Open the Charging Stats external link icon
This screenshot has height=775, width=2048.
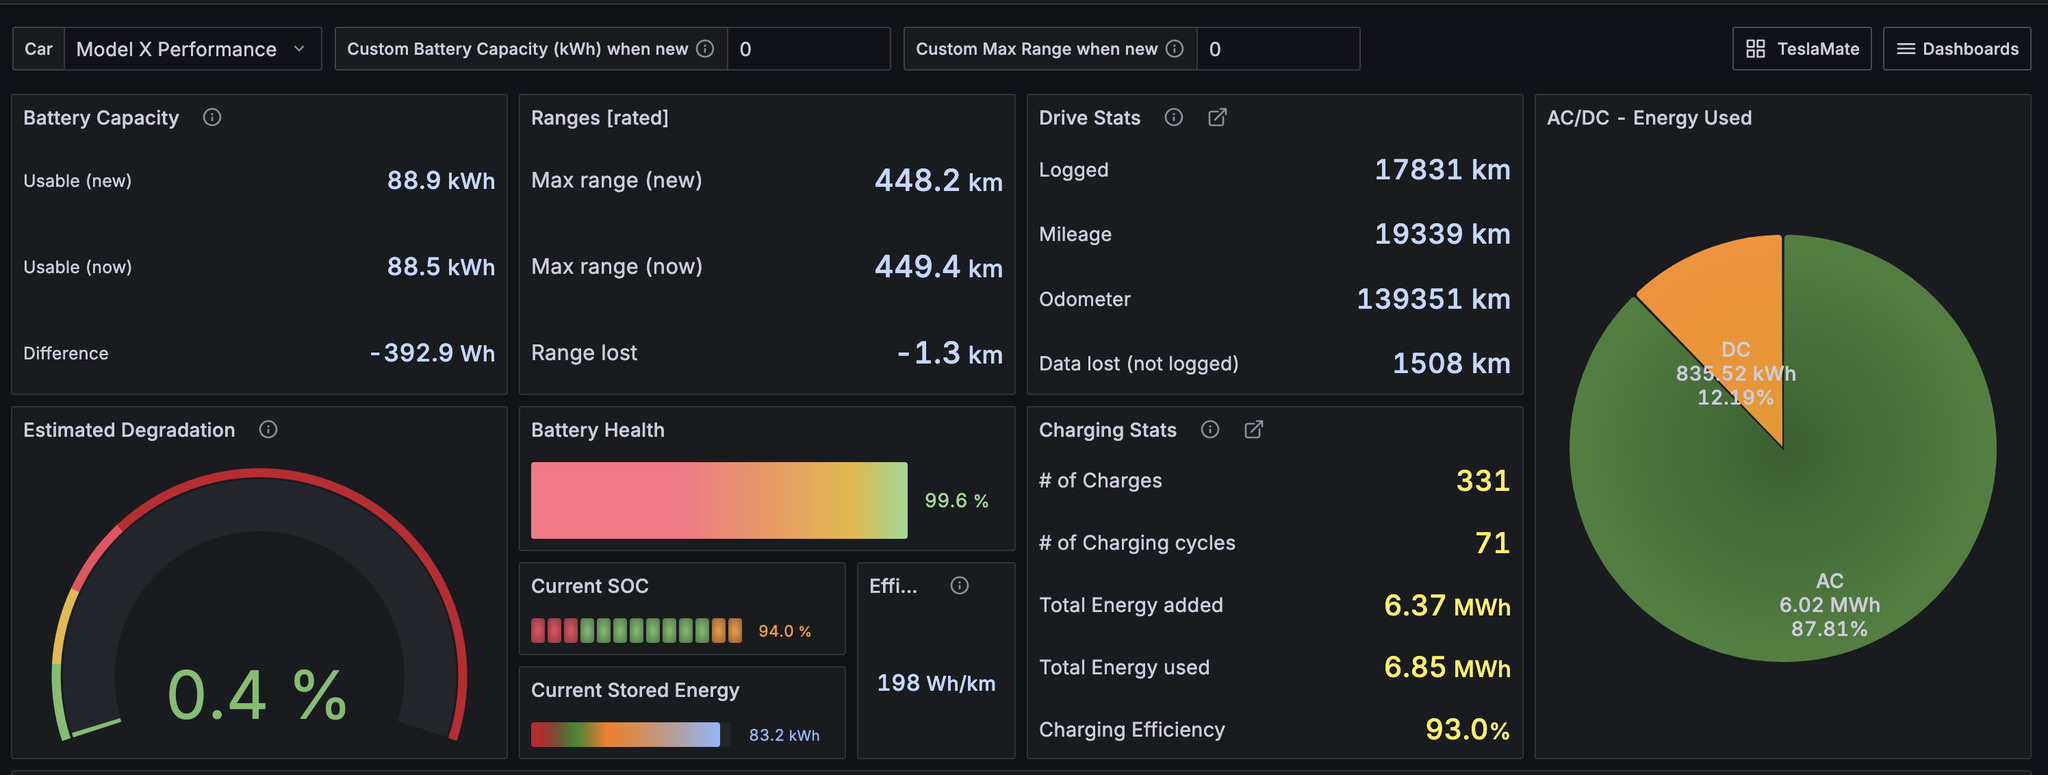(x=1253, y=430)
